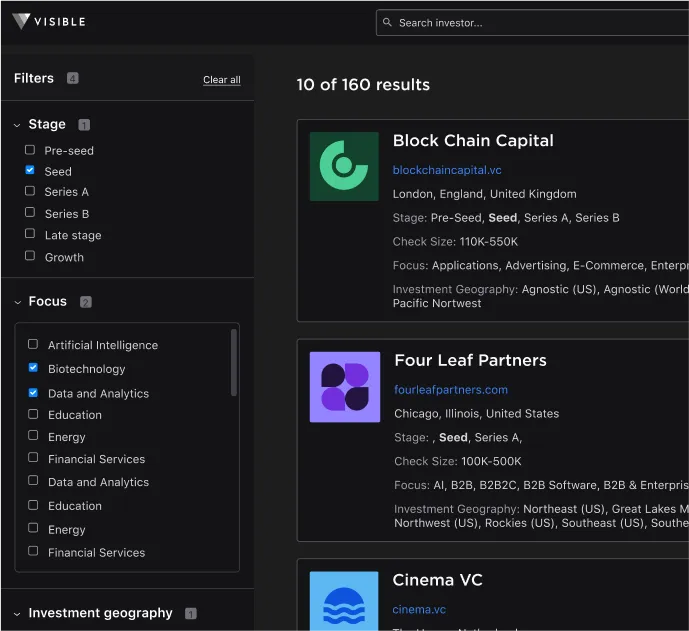689x631 pixels.
Task: Check the Growth stage checkbox
Action: click(30, 255)
